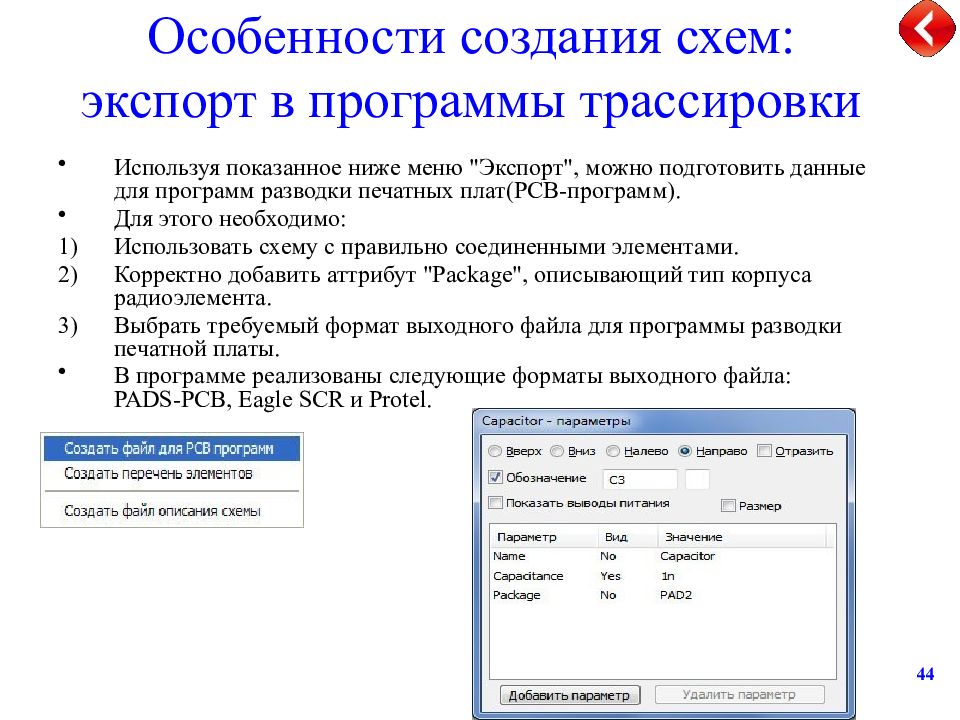Toggle the 'Обозначение' checkbox

tap(495, 477)
